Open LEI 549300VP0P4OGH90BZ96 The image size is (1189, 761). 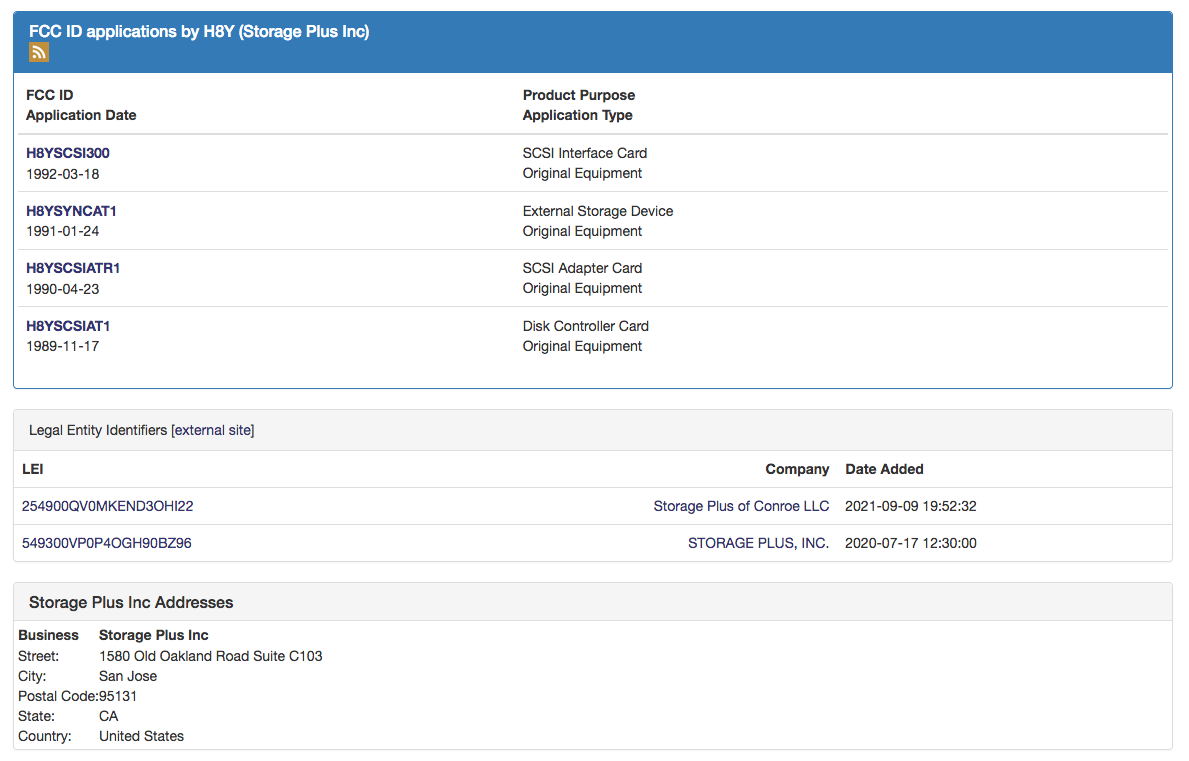[x=106, y=543]
